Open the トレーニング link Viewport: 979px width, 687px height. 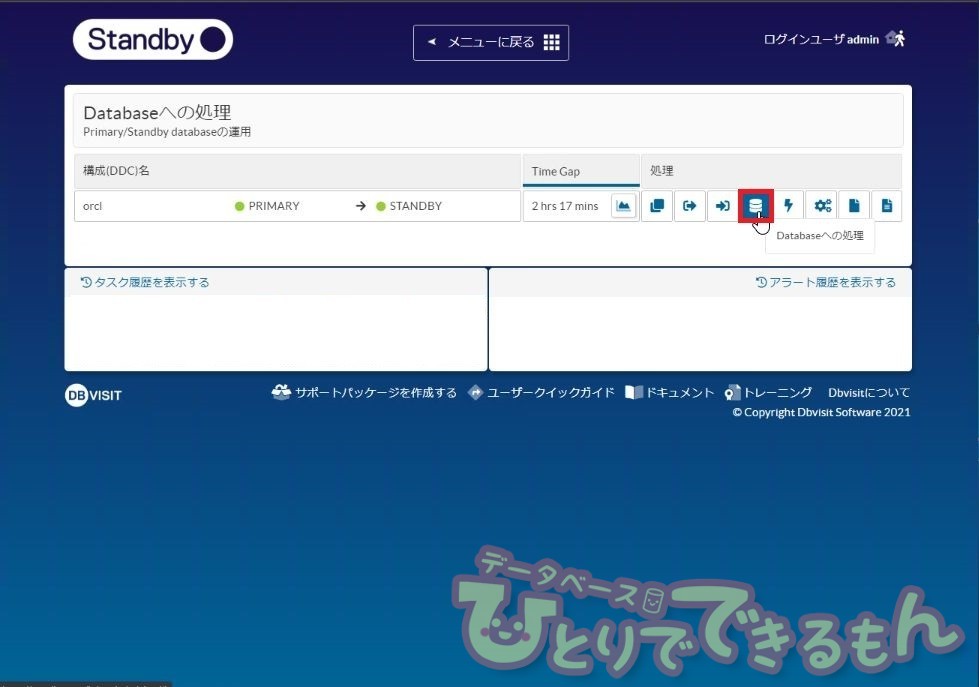coord(768,393)
